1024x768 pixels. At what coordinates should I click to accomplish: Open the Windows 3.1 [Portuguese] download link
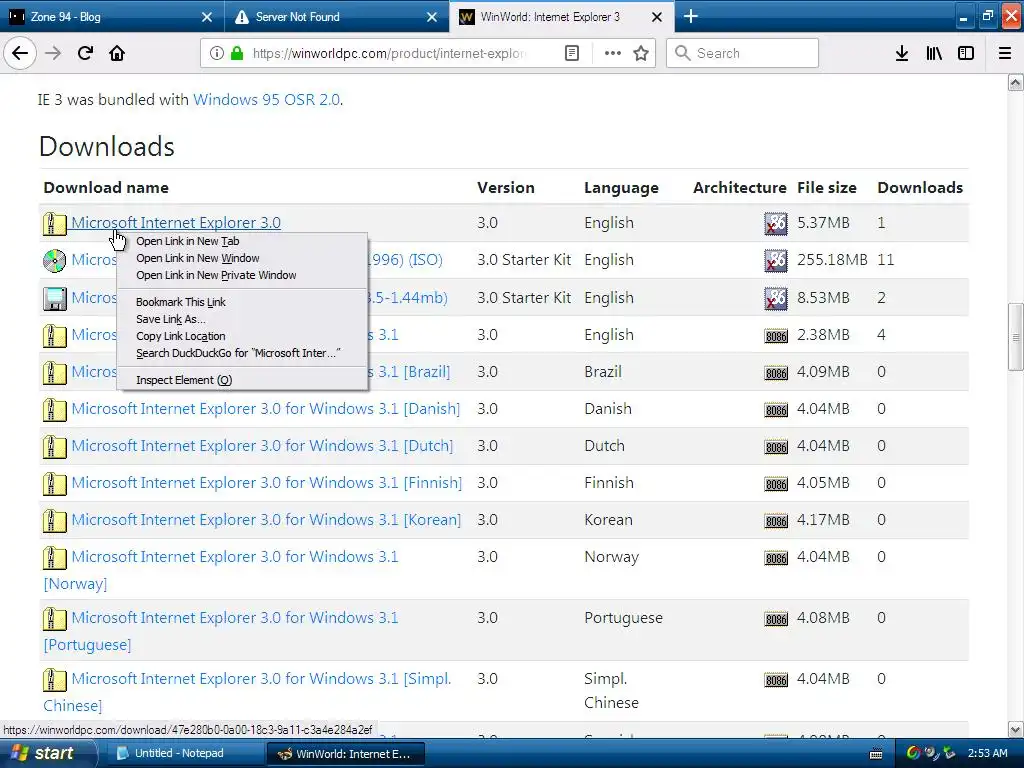235,618
